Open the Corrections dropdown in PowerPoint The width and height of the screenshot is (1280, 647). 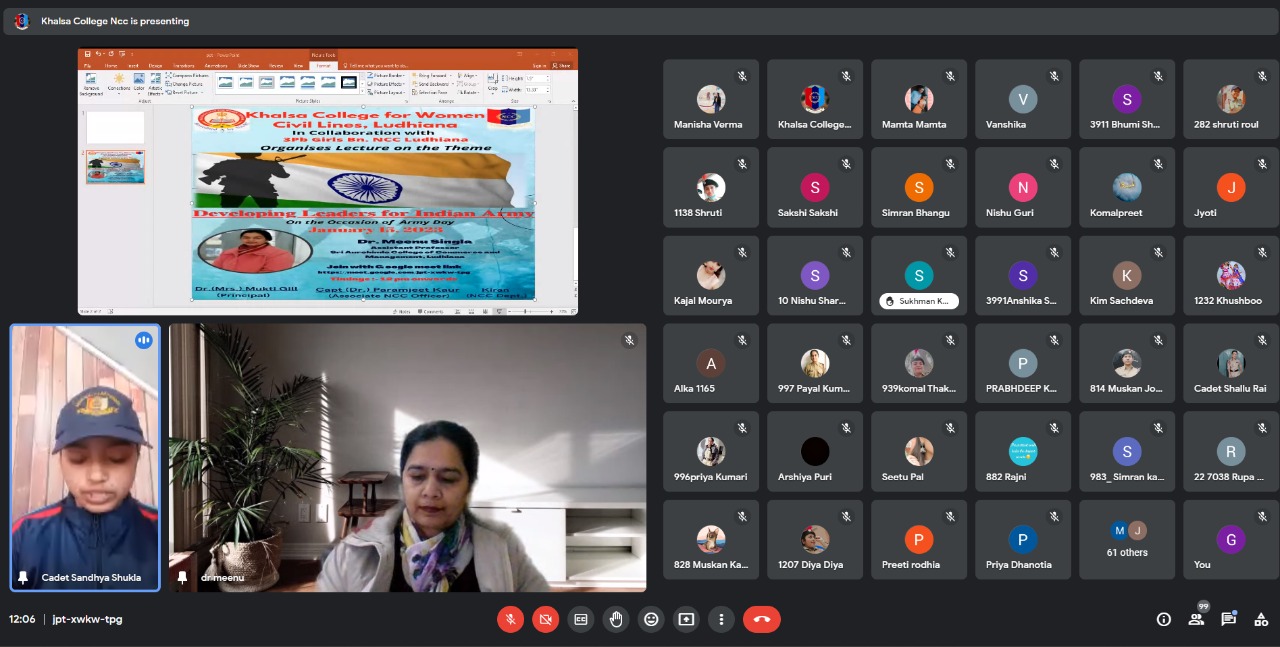pyautogui.click(x=119, y=84)
